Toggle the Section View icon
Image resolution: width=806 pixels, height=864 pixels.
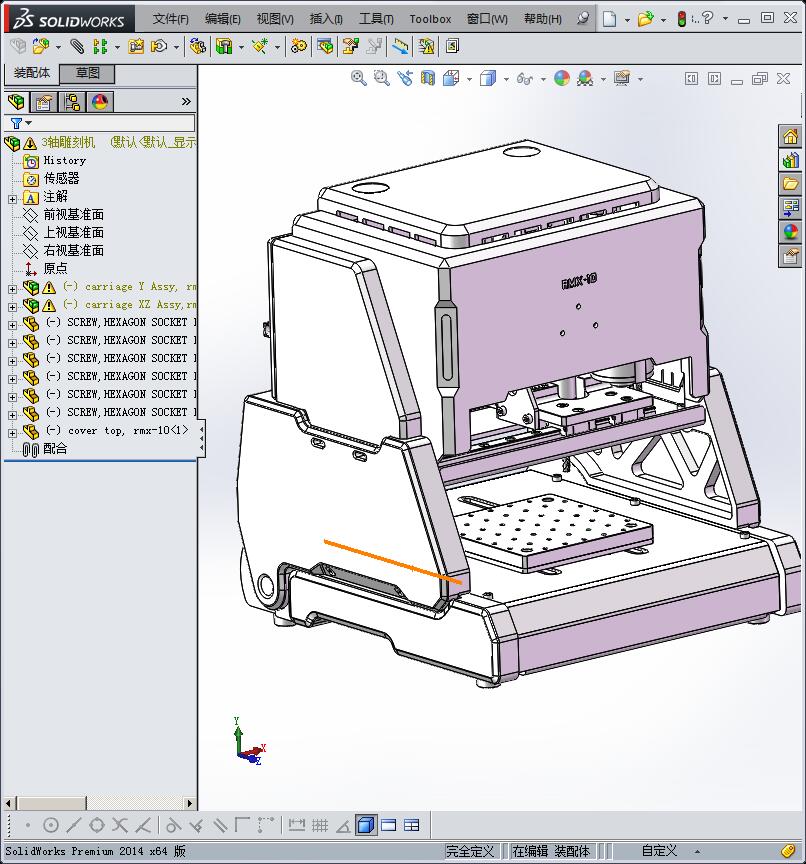point(428,78)
